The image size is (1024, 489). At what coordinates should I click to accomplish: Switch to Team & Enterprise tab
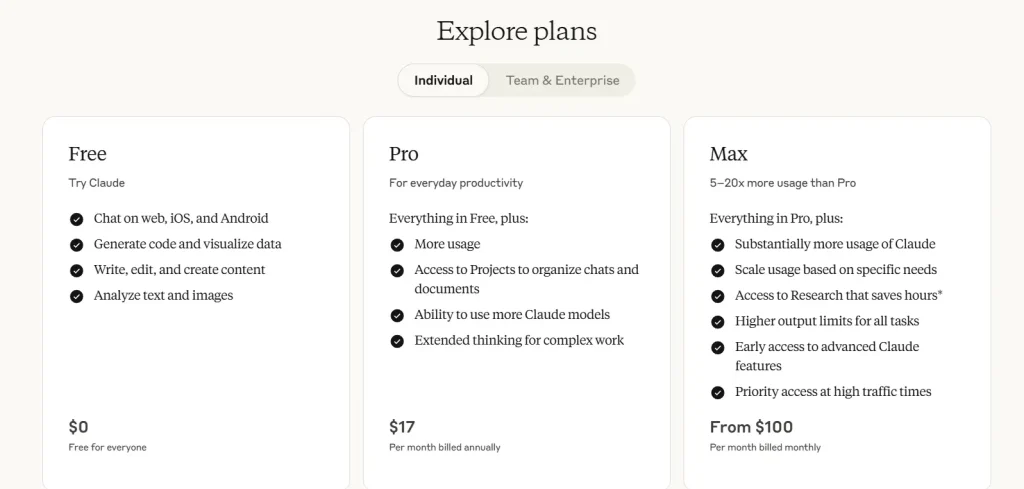click(562, 80)
